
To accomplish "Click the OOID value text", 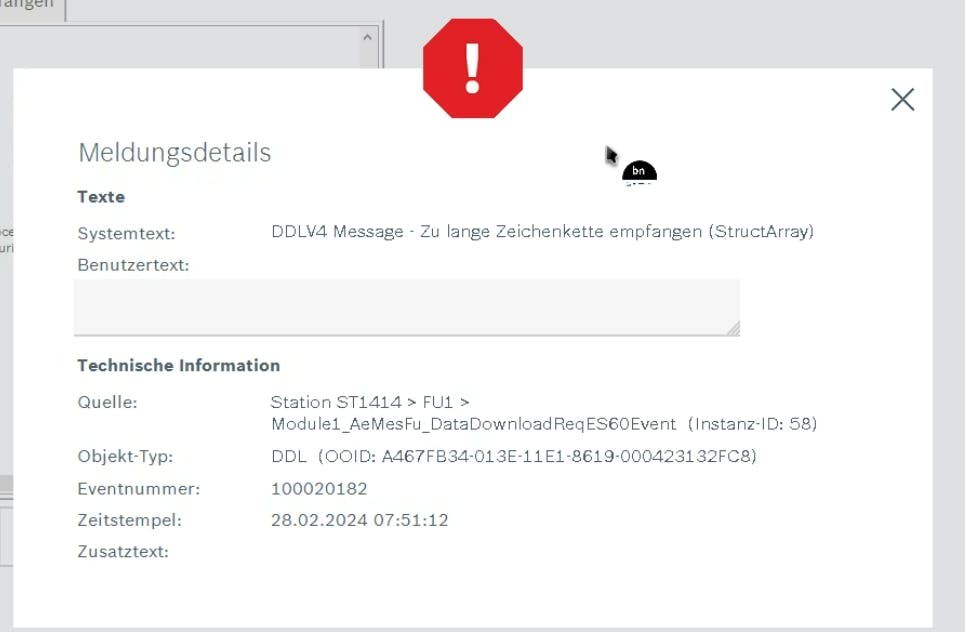I will tap(543, 457).
